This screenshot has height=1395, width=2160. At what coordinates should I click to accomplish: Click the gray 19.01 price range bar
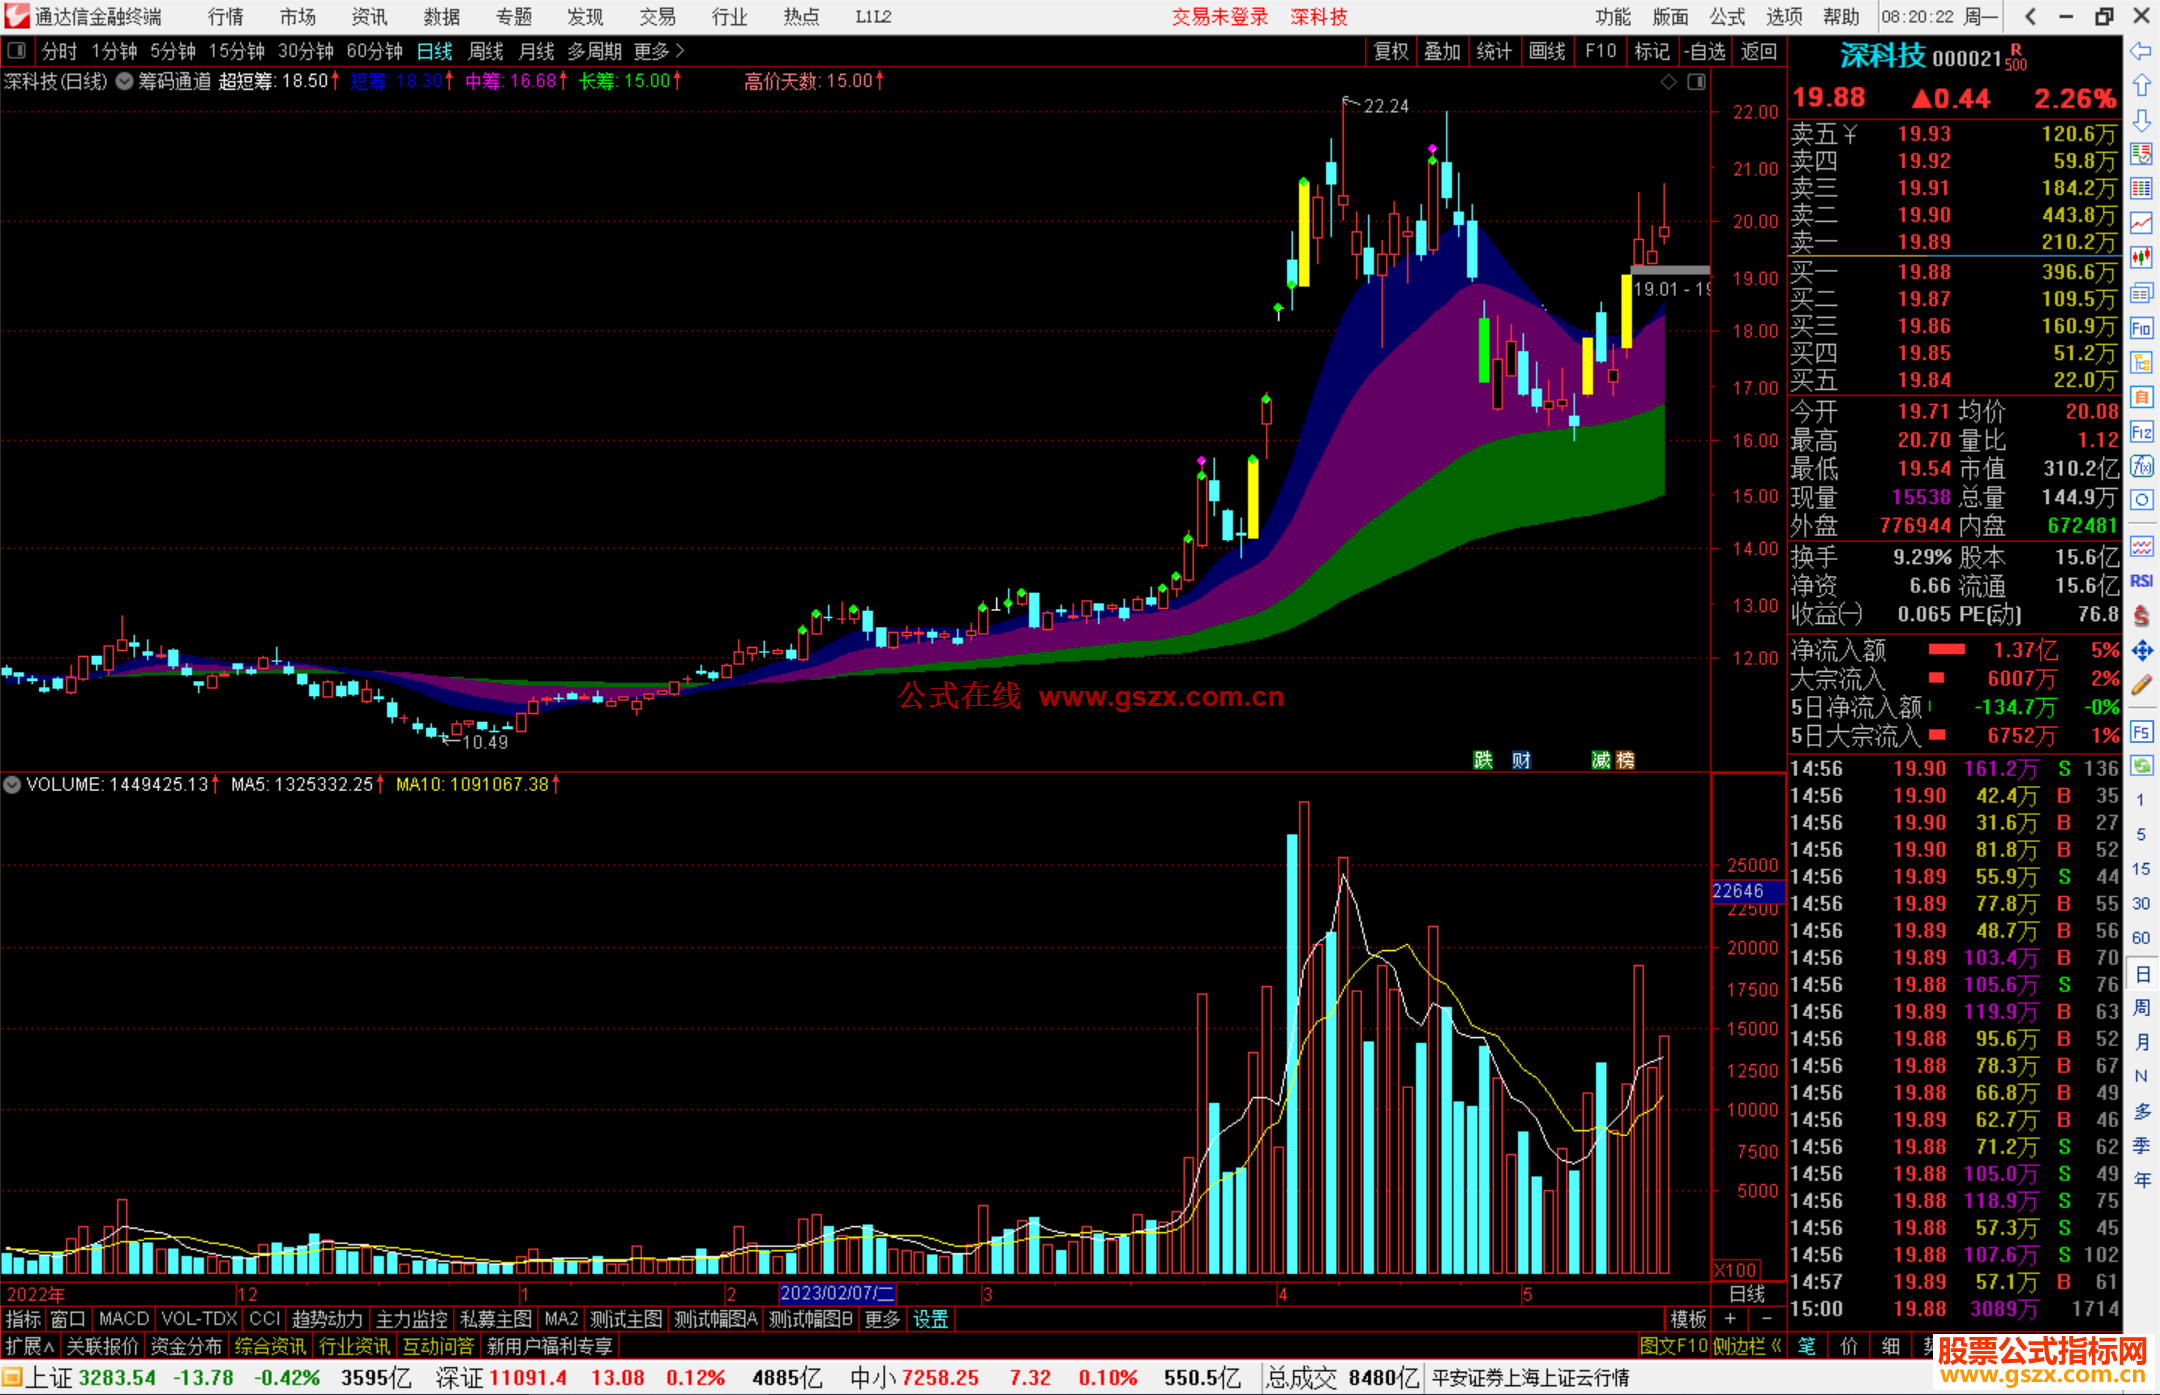click(1670, 270)
